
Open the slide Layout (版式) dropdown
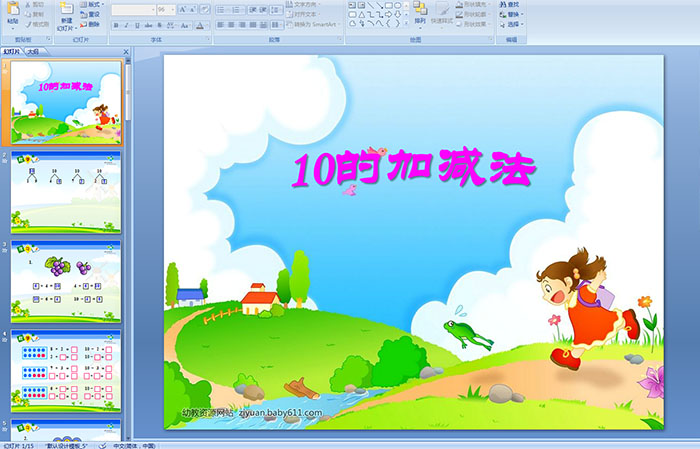[92, 4]
